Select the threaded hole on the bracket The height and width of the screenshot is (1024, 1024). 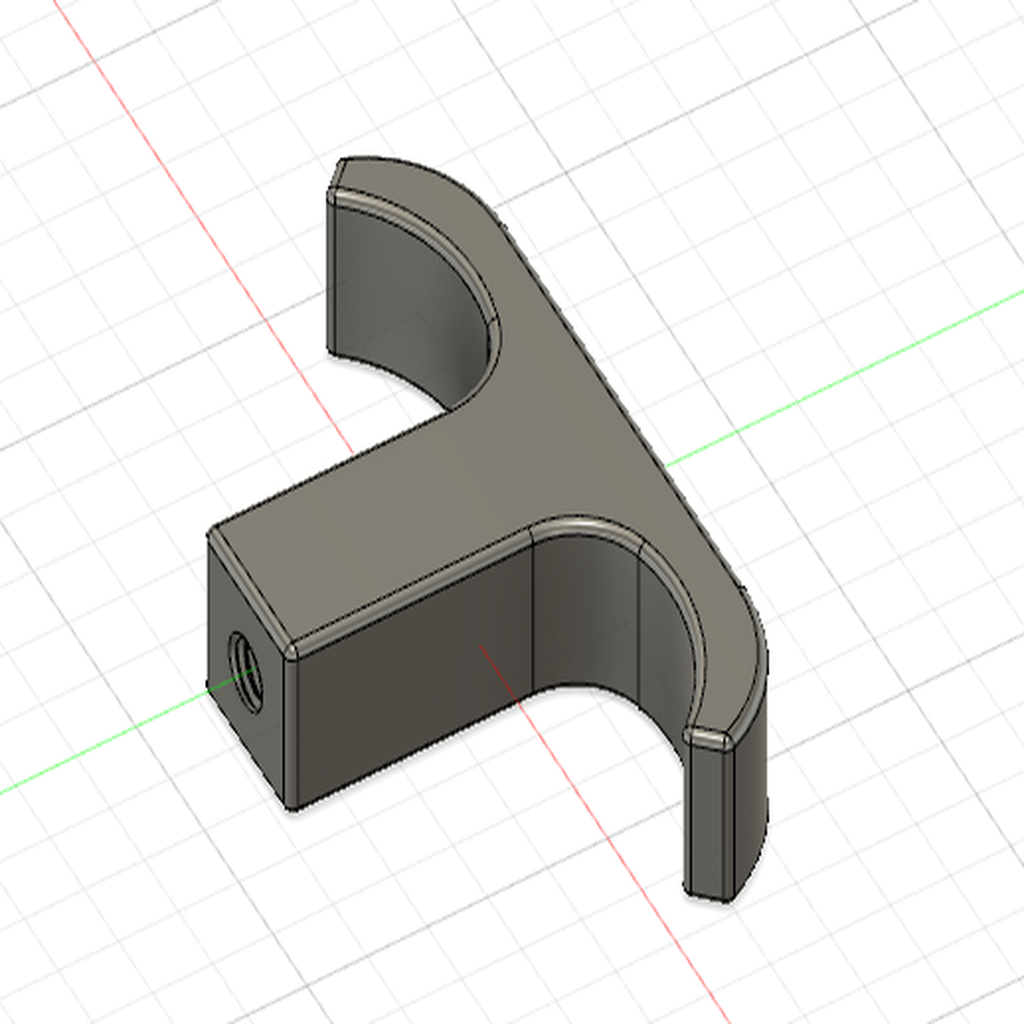246,672
